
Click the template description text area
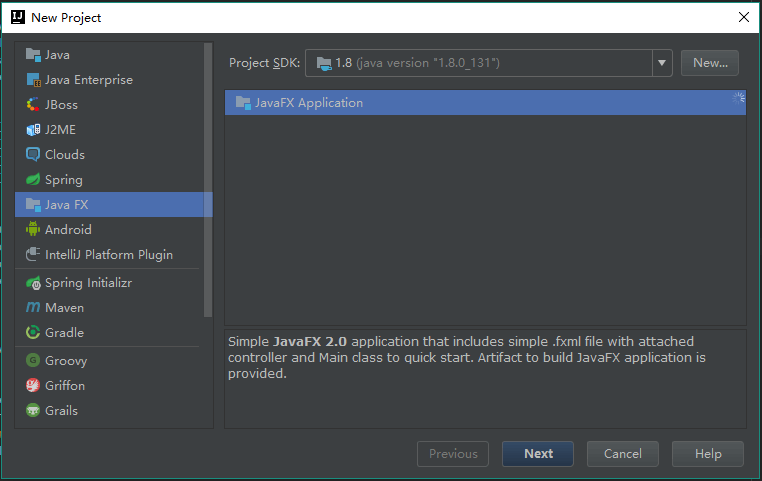485,379
